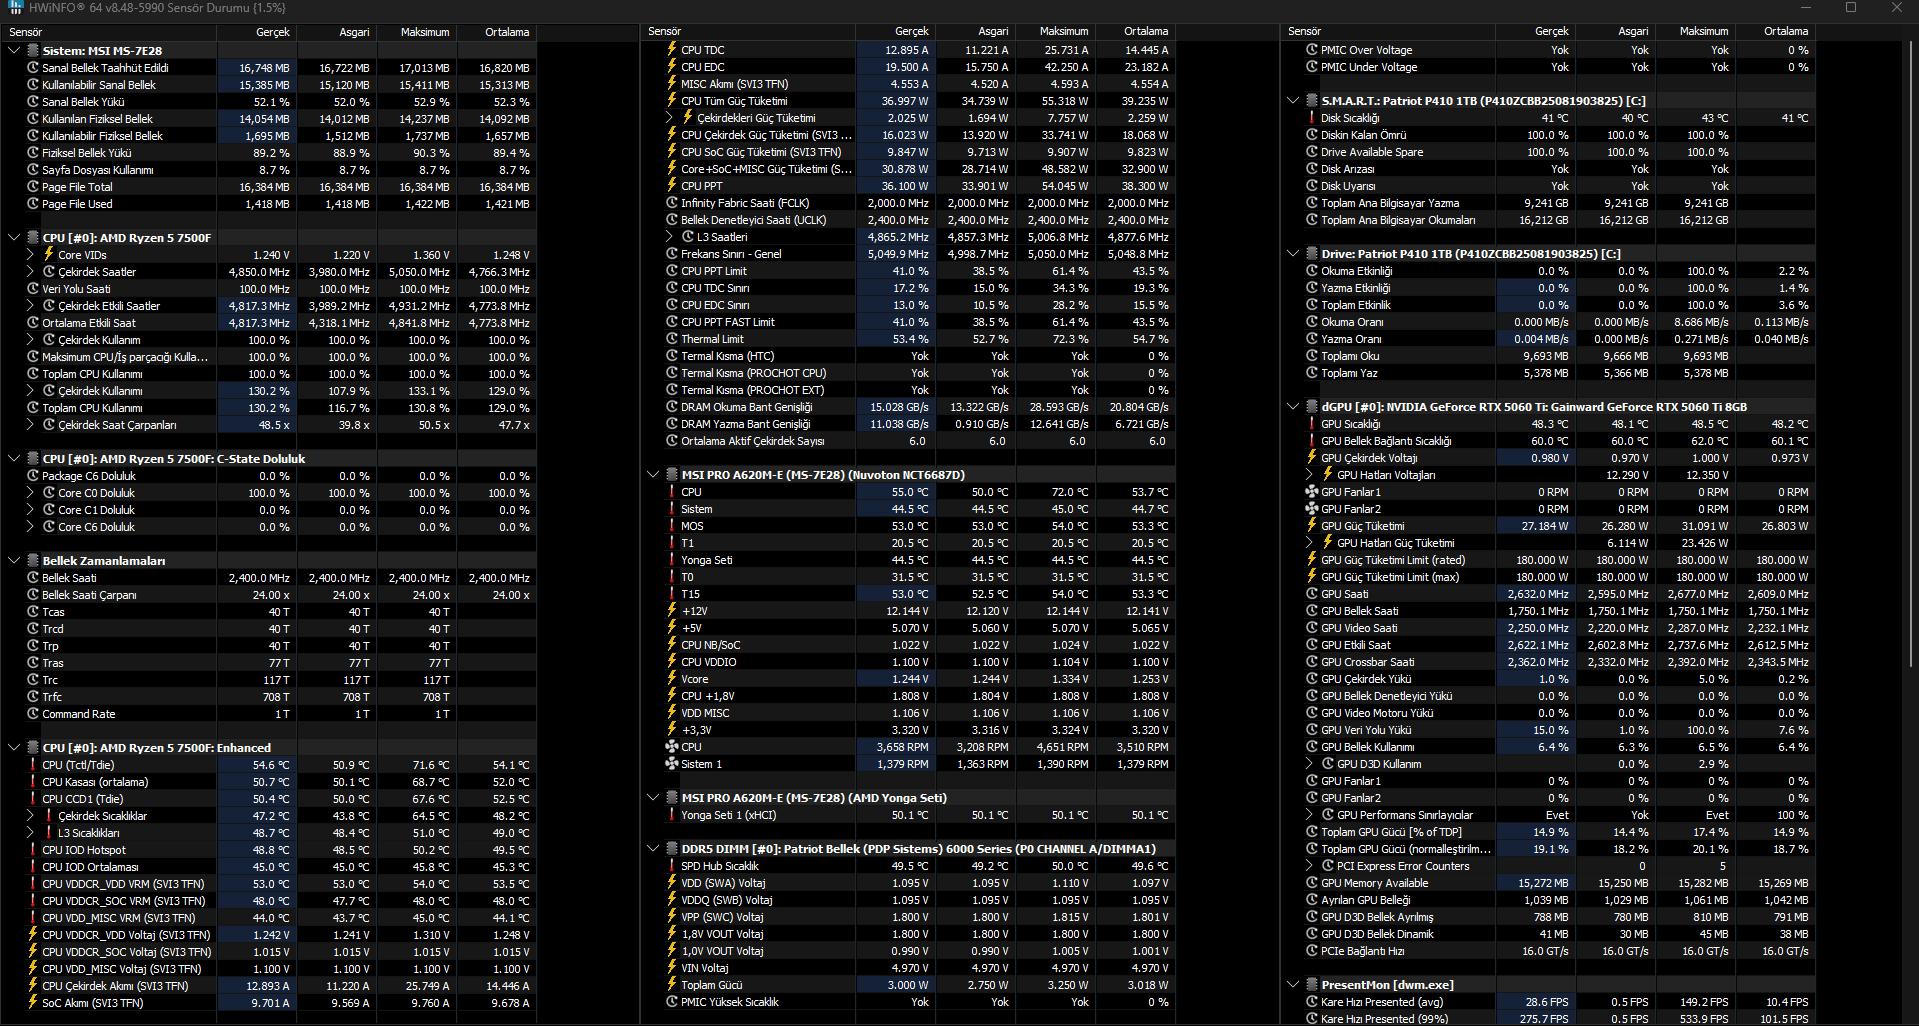
Task: Click the lightning icon beside VIN Voltaj
Action: click(x=672, y=968)
